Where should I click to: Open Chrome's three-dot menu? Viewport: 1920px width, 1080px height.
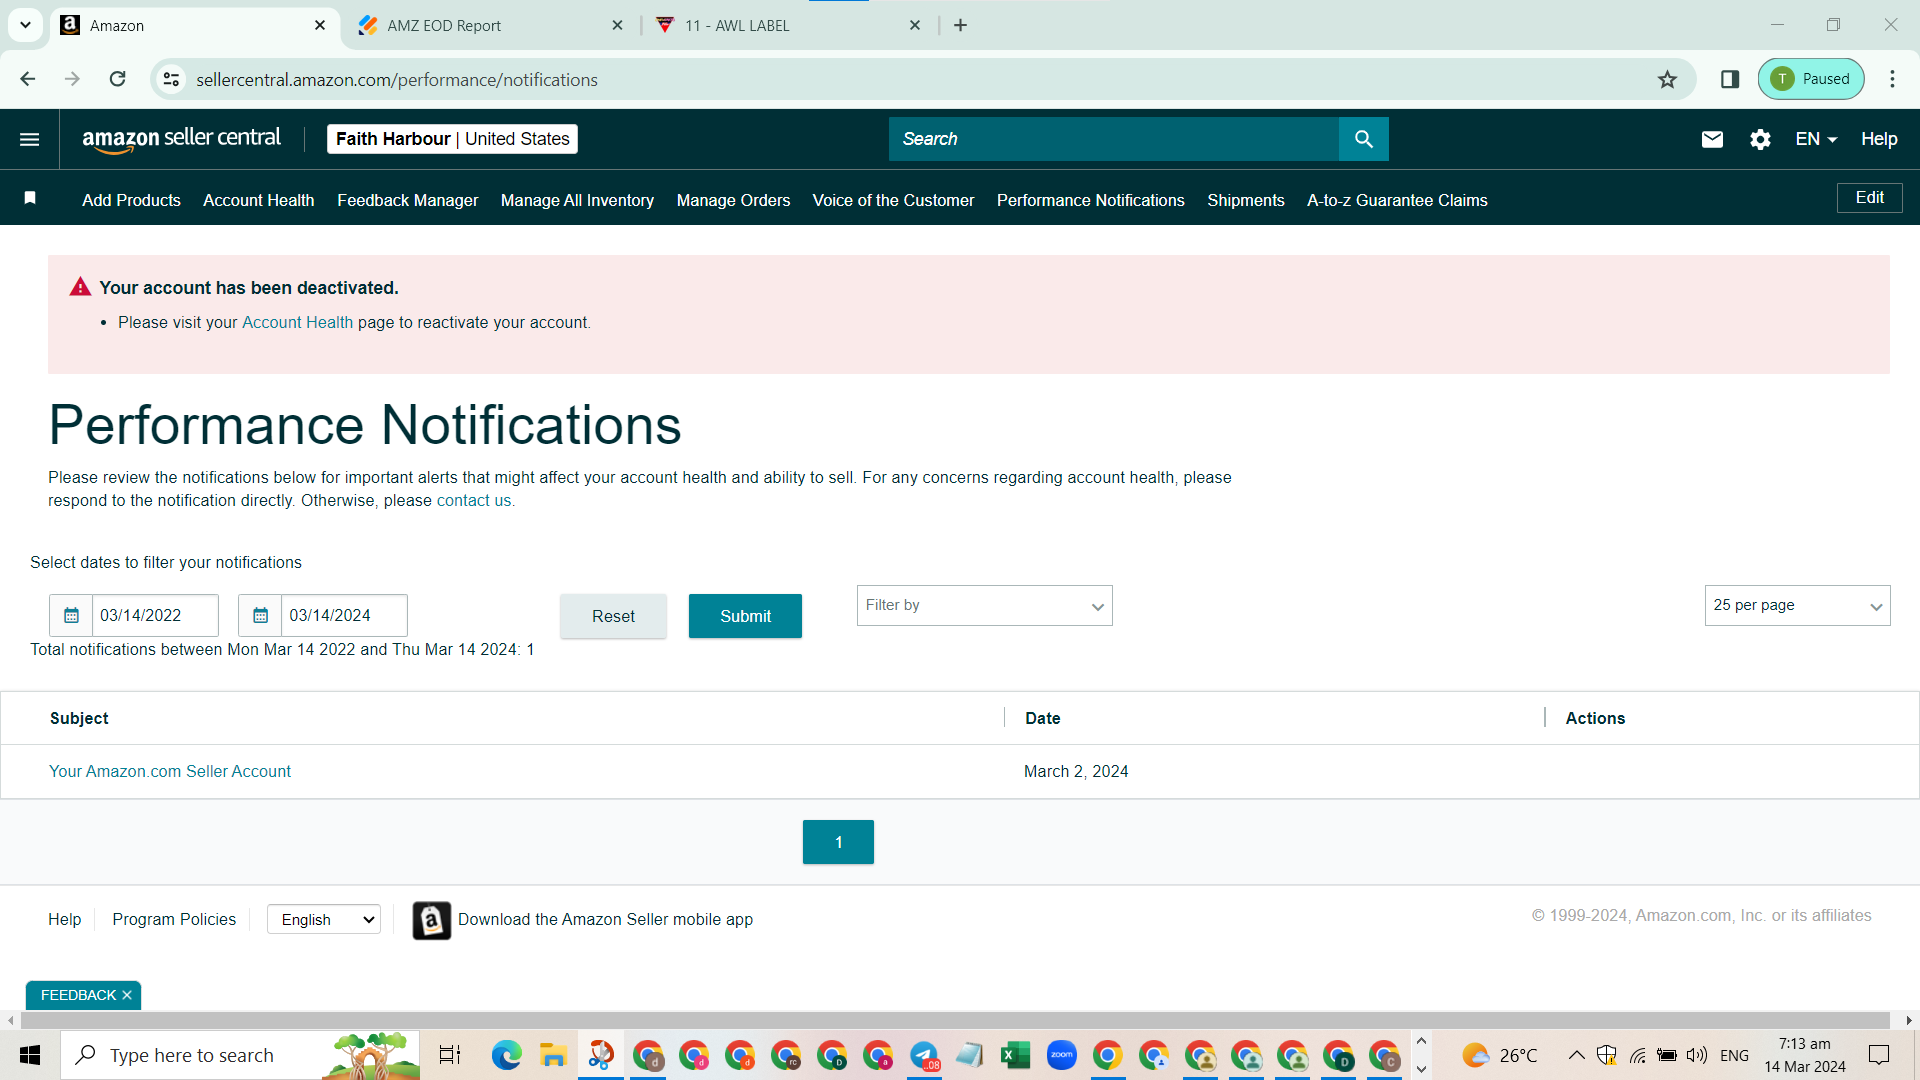tap(1892, 79)
